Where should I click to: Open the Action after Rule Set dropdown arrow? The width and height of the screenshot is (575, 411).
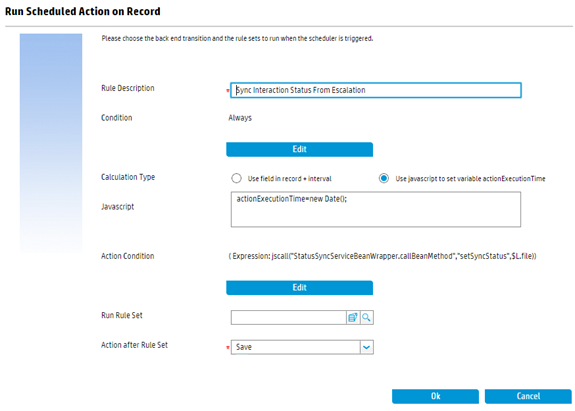(x=367, y=347)
